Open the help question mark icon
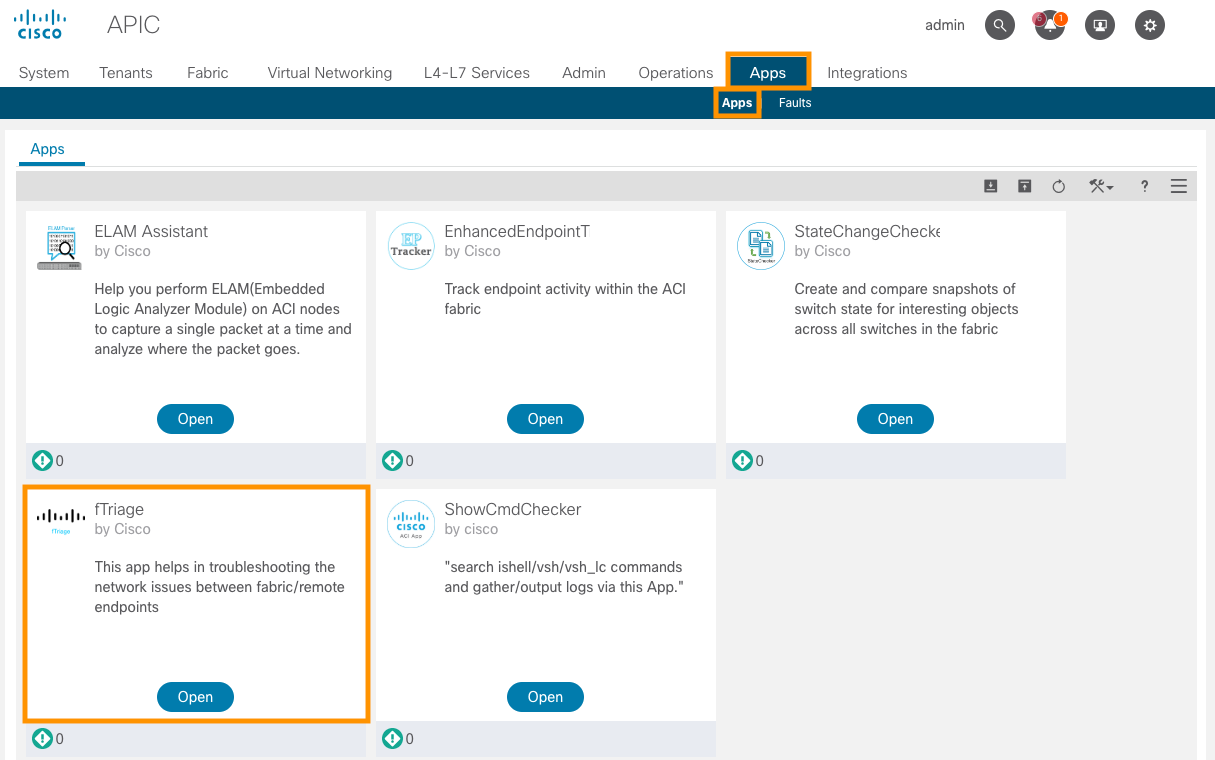The width and height of the screenshot is (1215, 760). 1144,186
